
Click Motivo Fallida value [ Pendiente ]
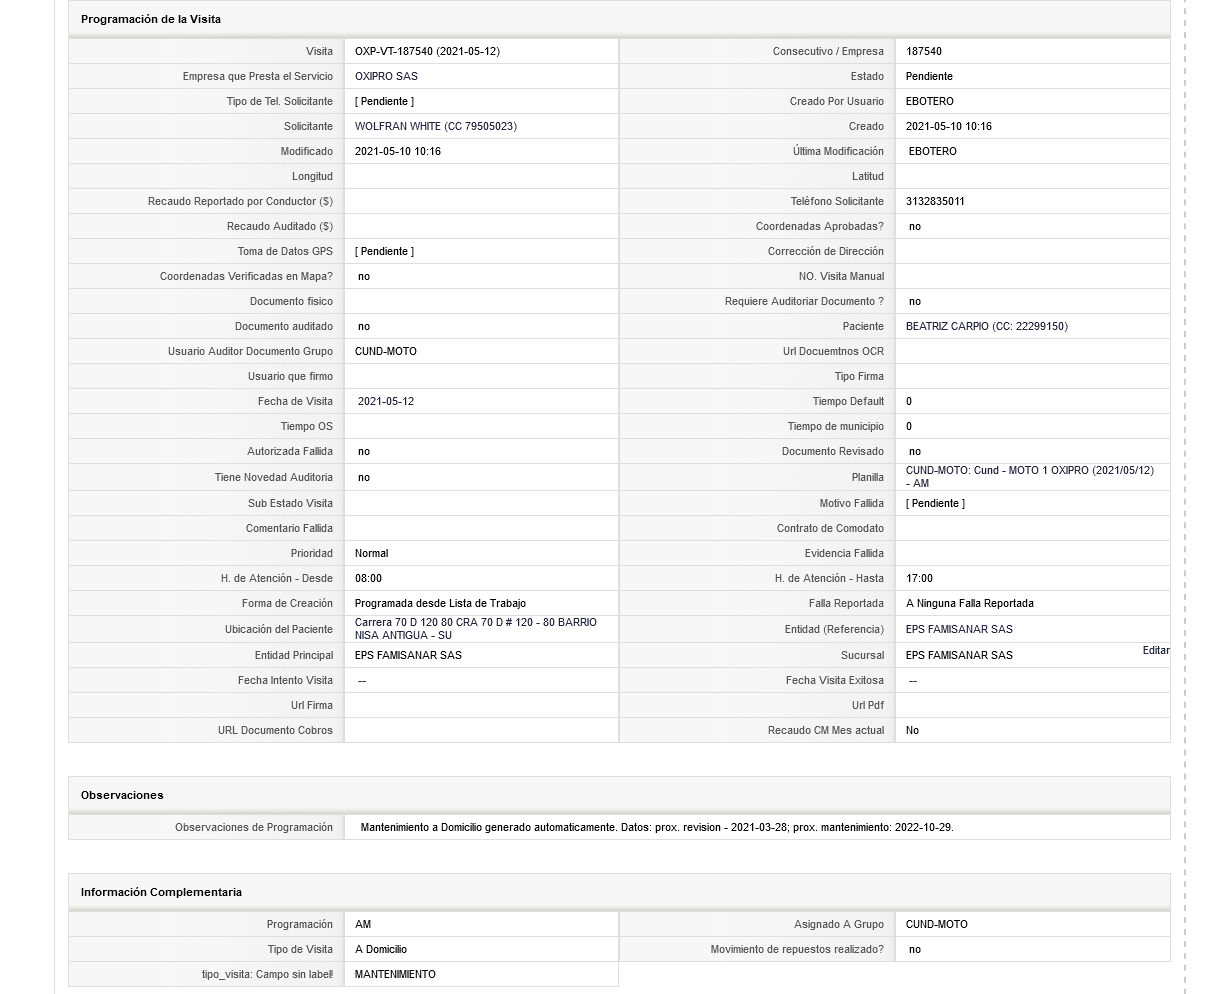tap(935, 503)
